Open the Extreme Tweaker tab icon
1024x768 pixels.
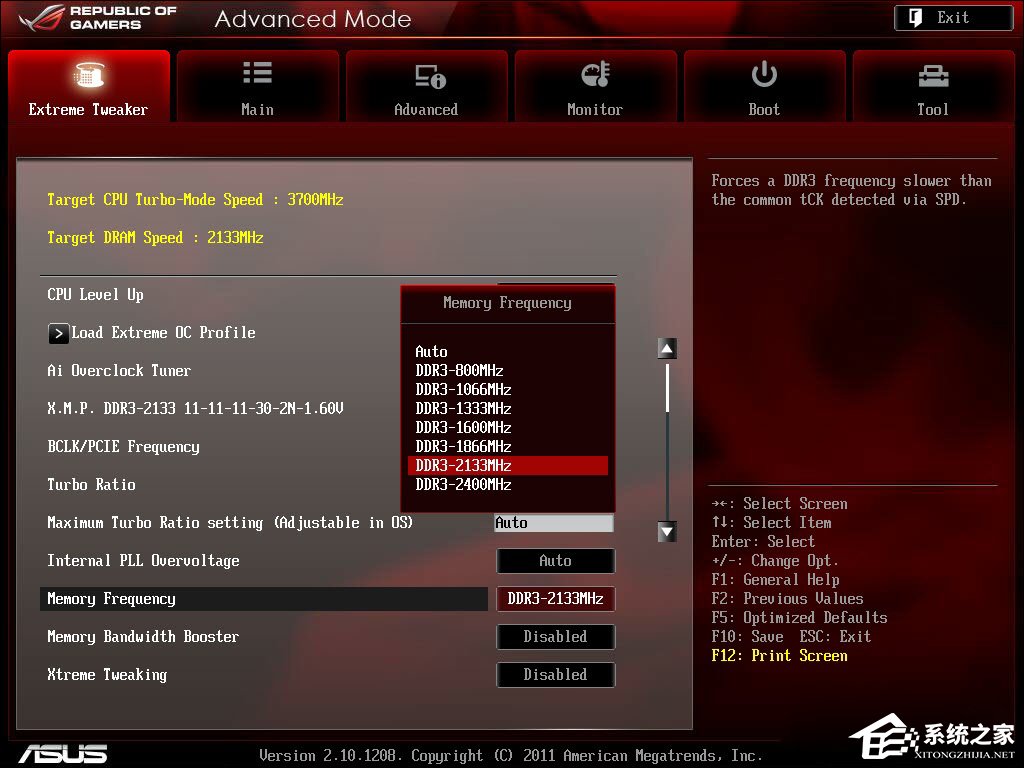pos(89,75)
